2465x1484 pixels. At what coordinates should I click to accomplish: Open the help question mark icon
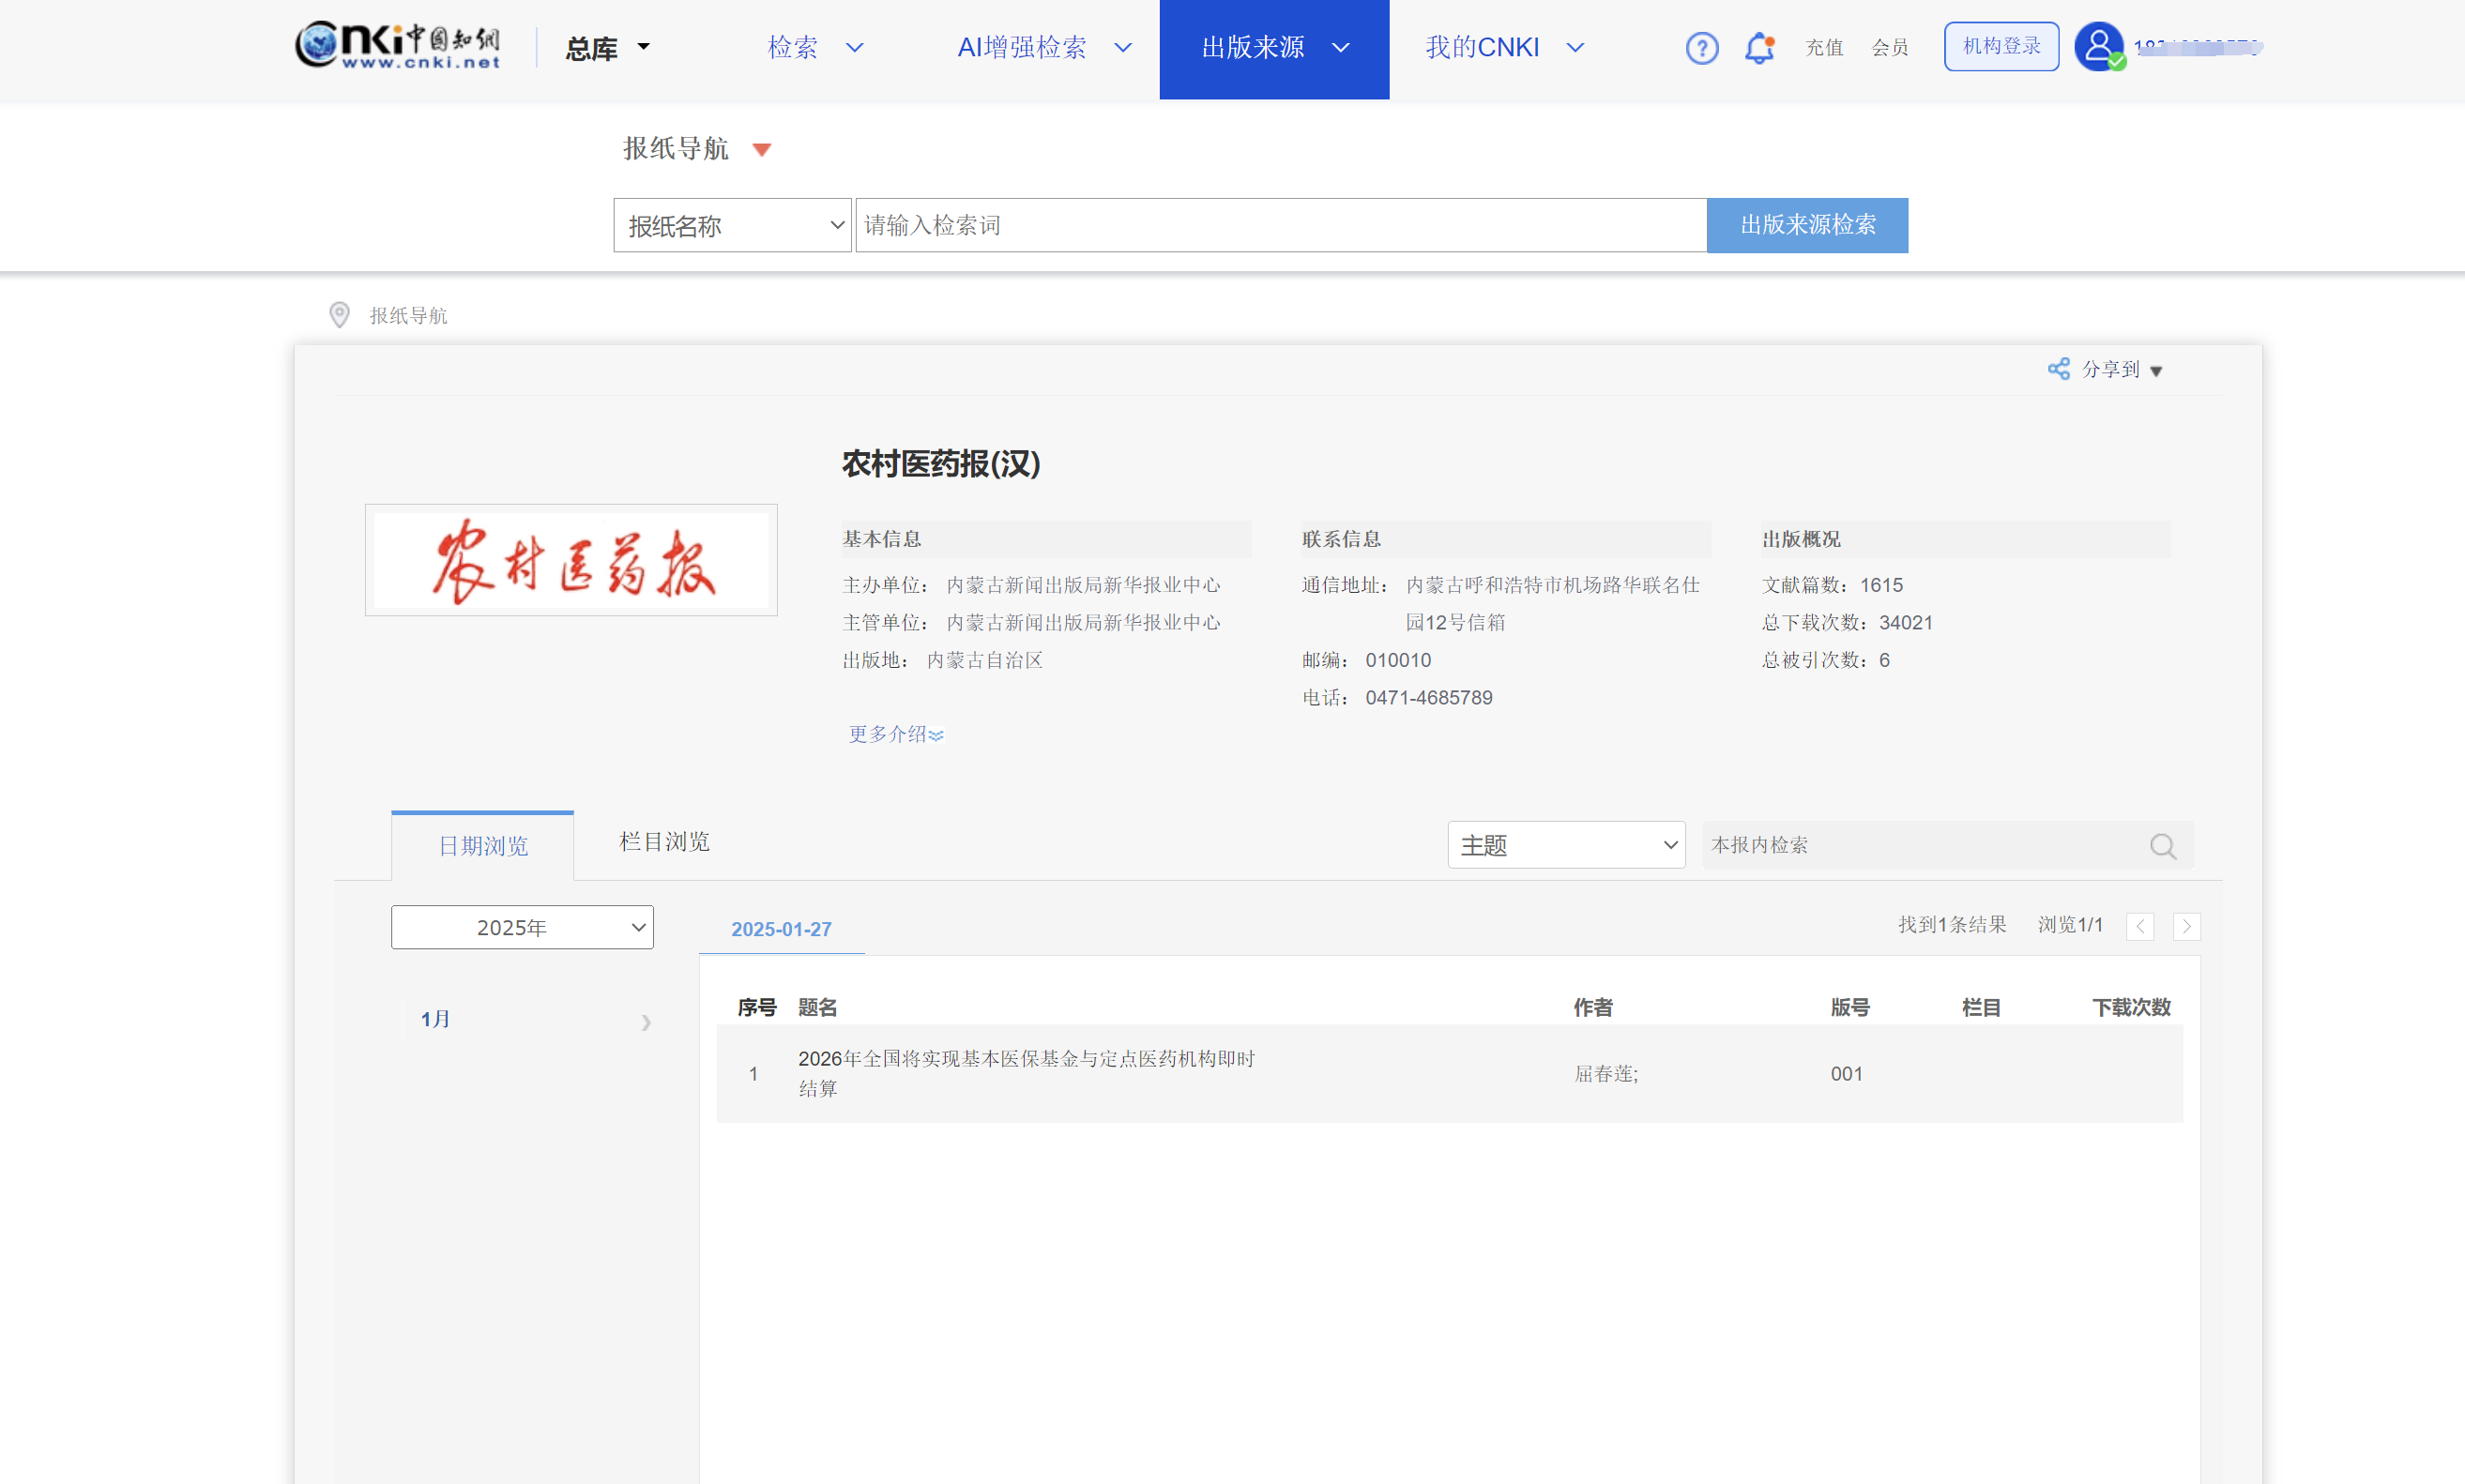(x=1701, y=48)
